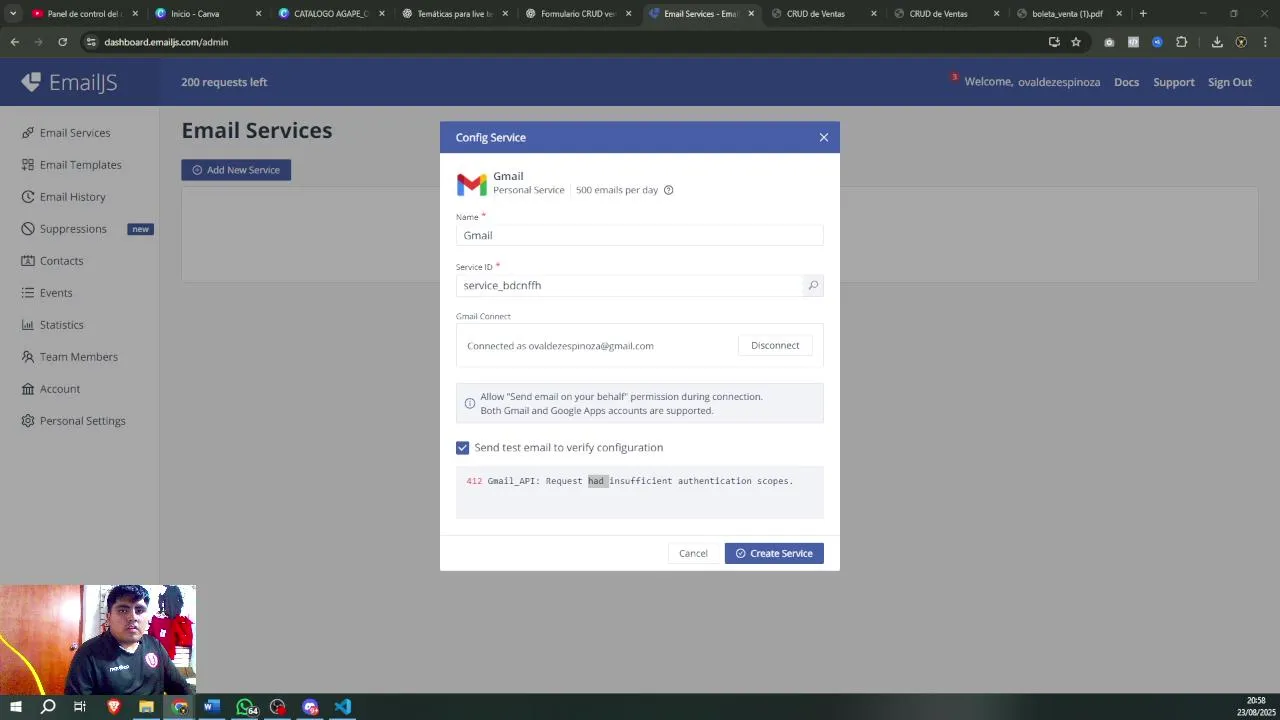Viewport: 1280px width, 720px height.
Task: Switch to the Temáticas para live tab
Action: (454, 14)
